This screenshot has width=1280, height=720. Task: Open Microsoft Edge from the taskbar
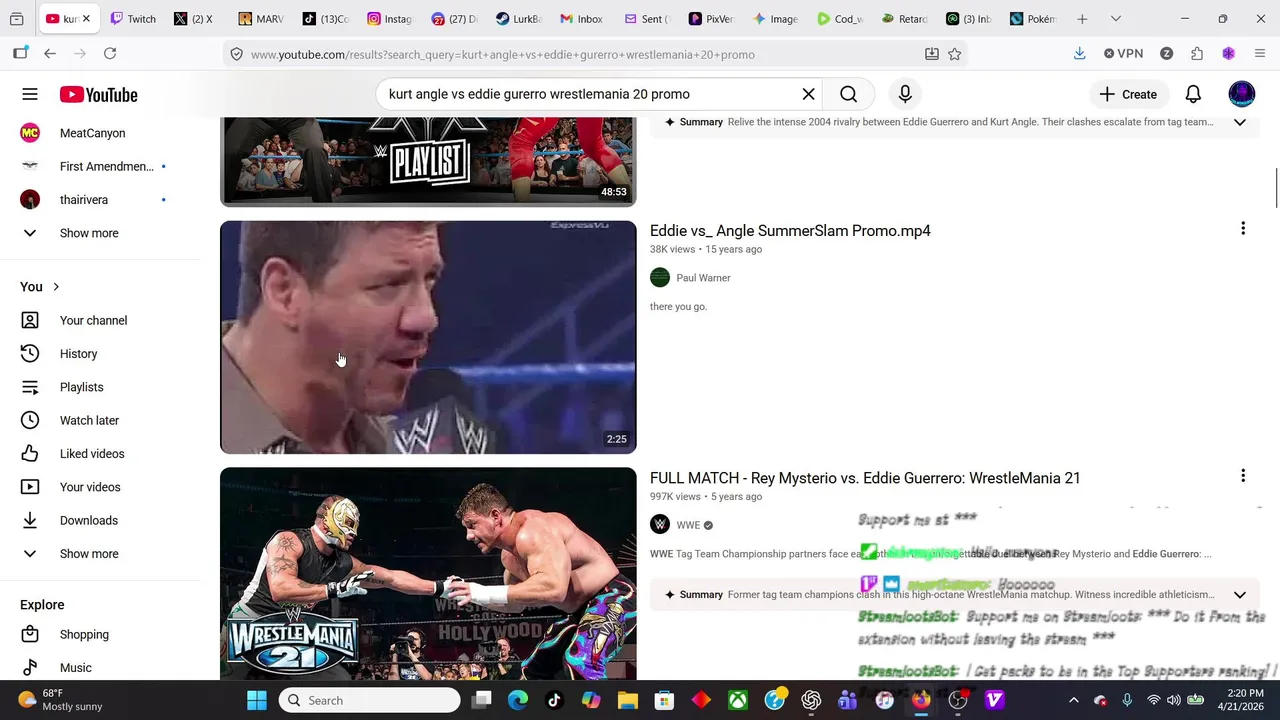coord(517,700)
